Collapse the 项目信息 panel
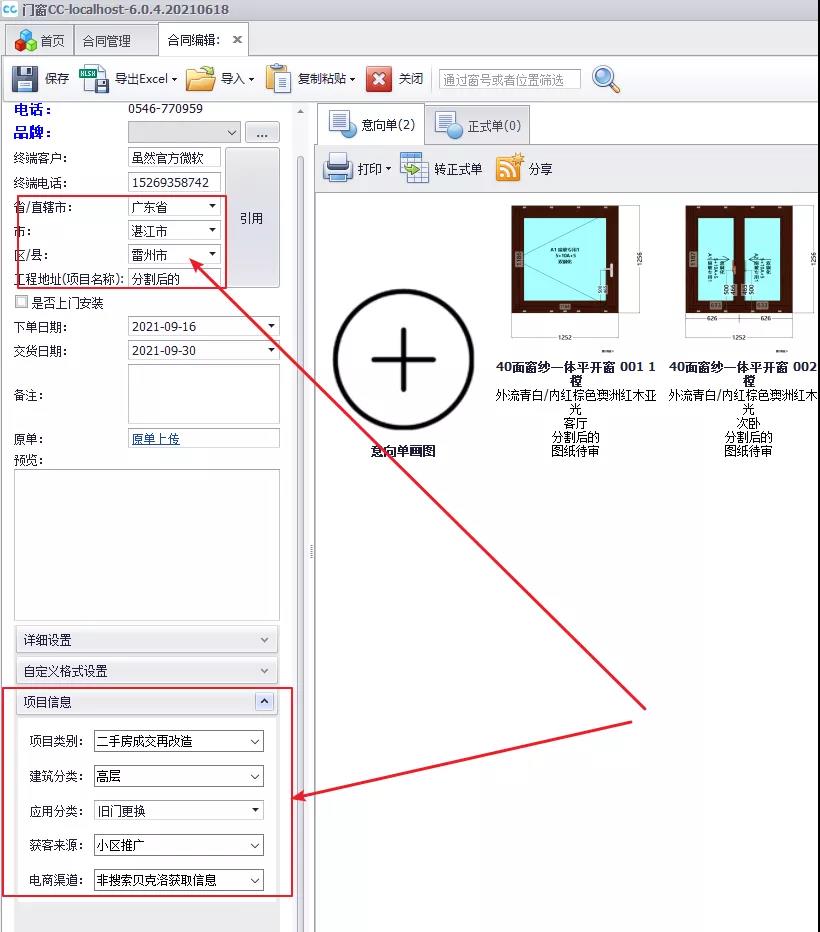The width and height of the screenshot is (820, 932). tap(264, 702)
